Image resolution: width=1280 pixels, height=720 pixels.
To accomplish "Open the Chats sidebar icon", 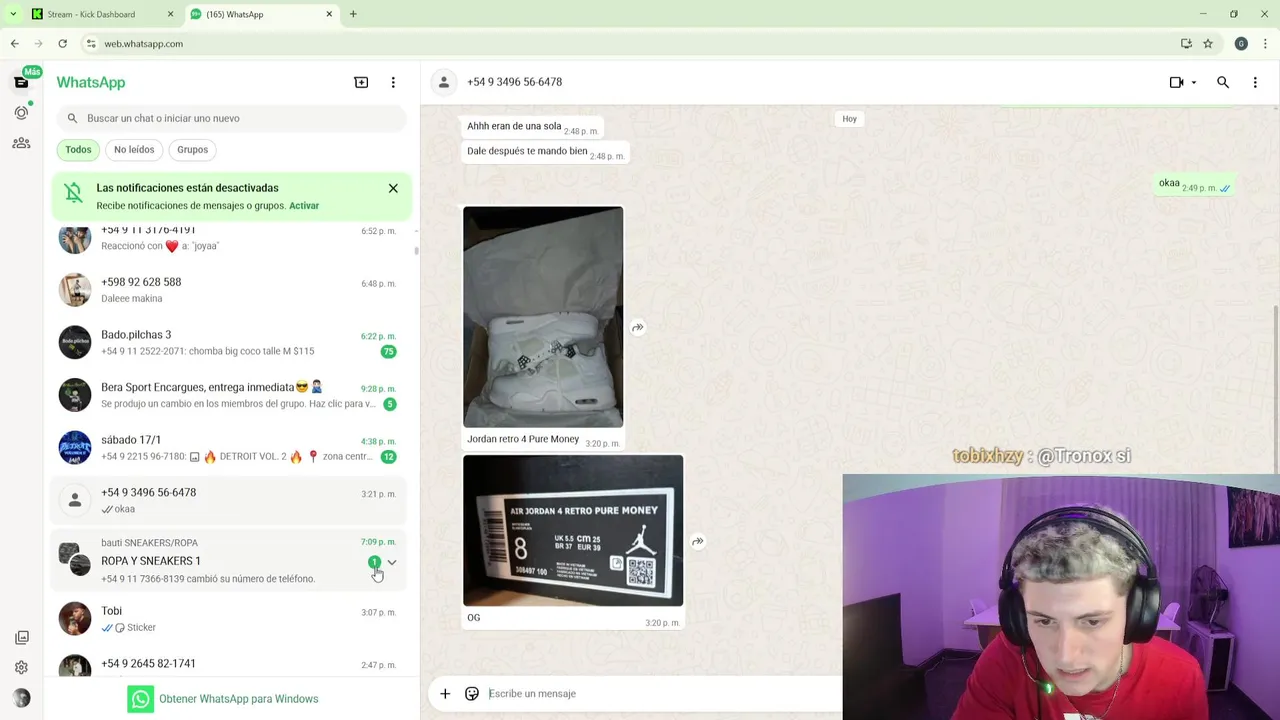I will coord(21,82).
